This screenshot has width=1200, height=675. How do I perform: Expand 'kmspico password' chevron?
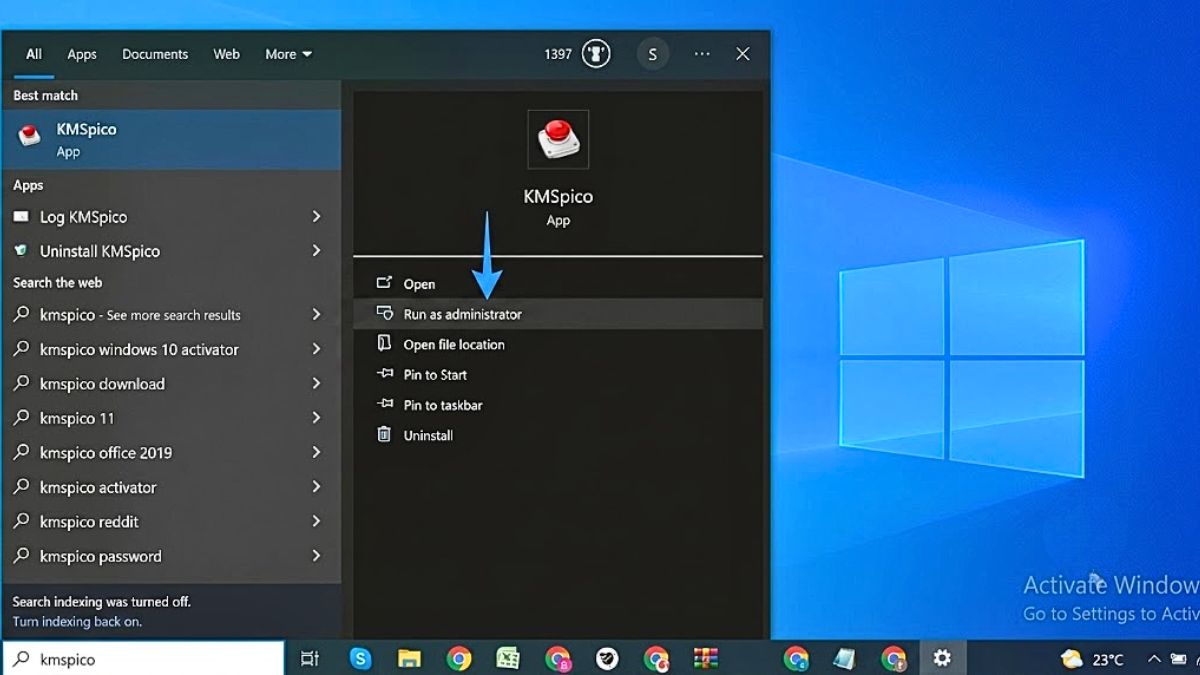(316, 555)
